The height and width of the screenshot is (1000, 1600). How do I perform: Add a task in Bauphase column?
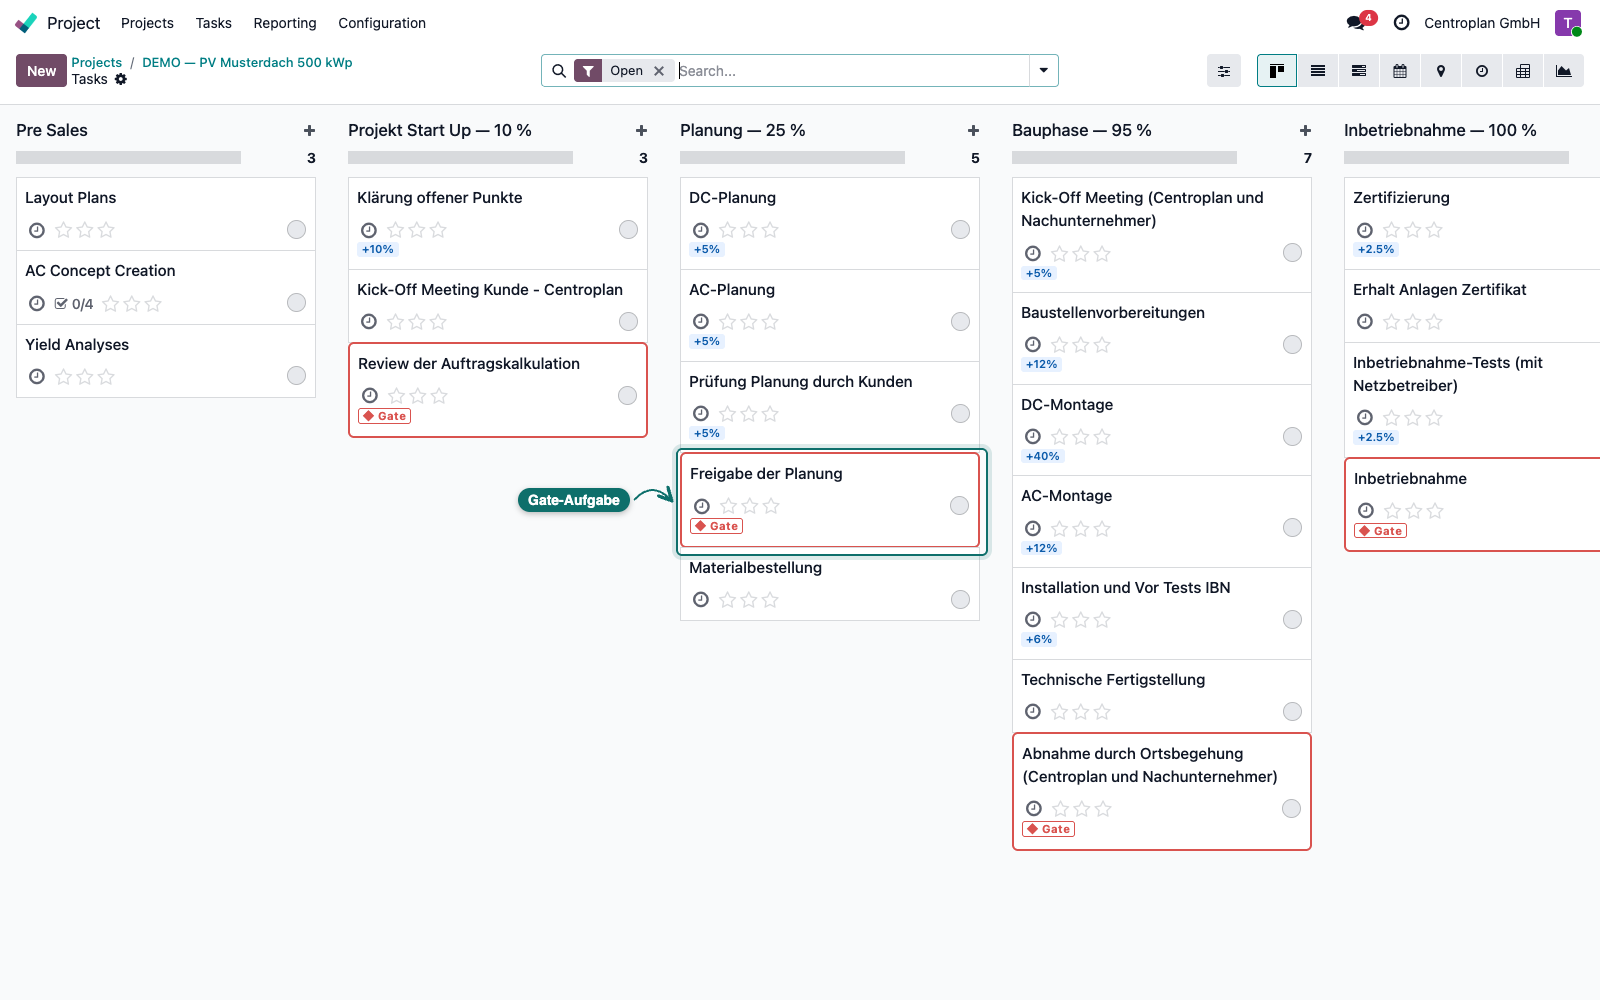point(1306,131)
